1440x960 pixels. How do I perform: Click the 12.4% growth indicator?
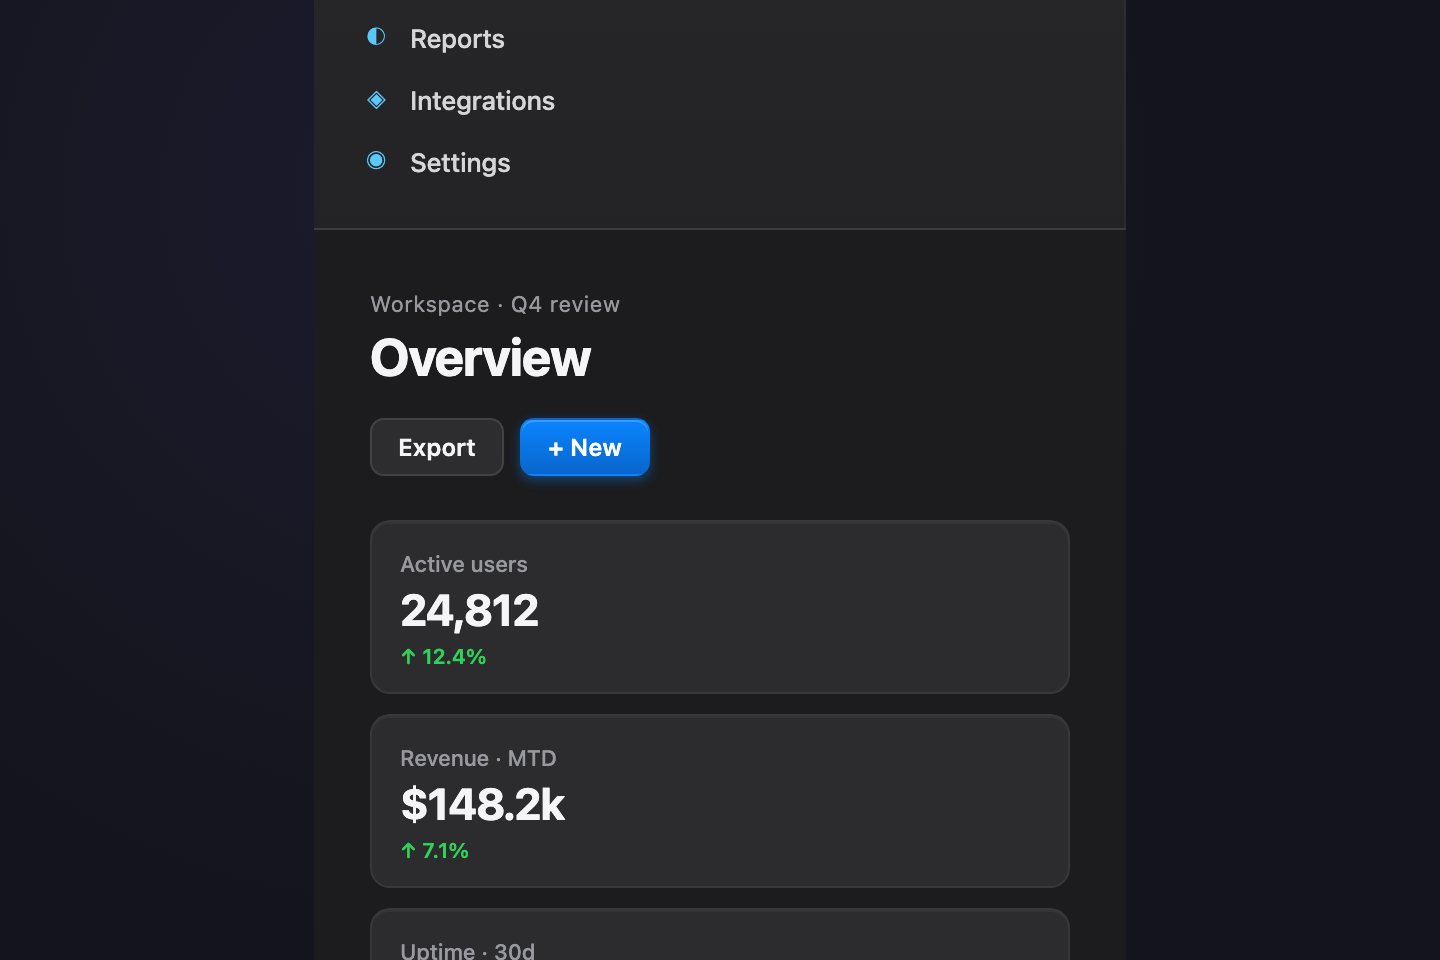click(443, 656)
